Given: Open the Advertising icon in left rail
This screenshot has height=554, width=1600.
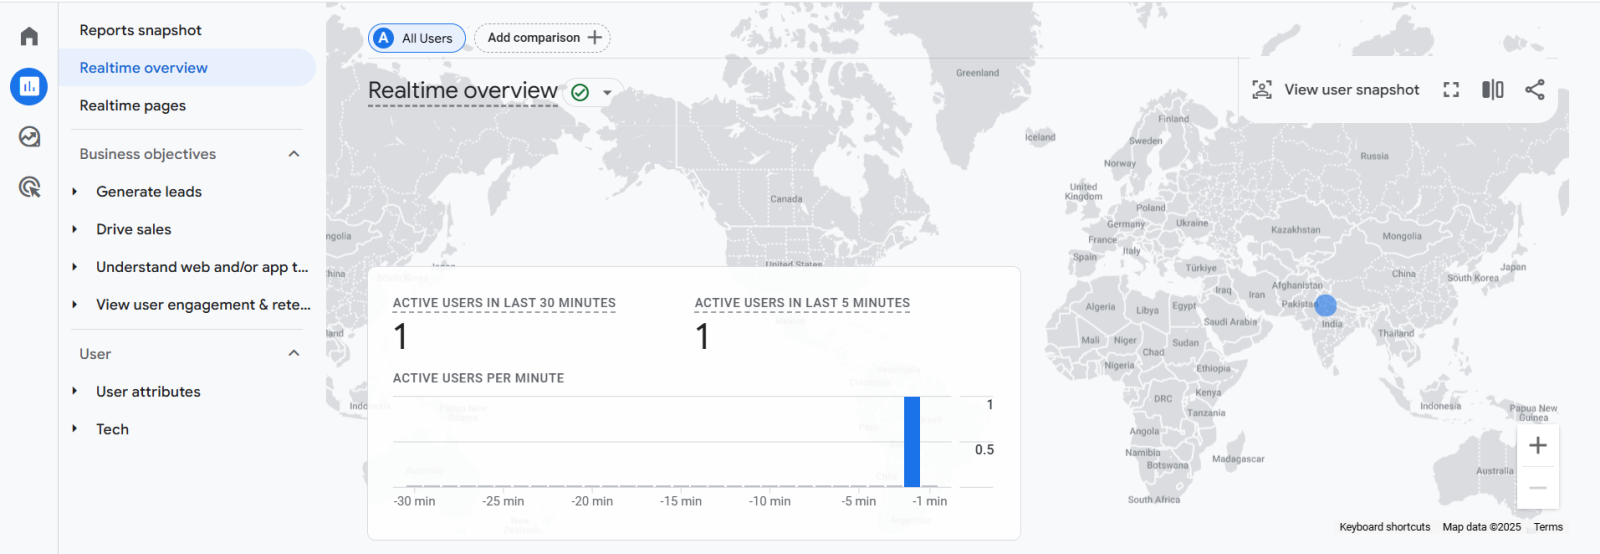Looking at the screenshot, I should point(29,187).
